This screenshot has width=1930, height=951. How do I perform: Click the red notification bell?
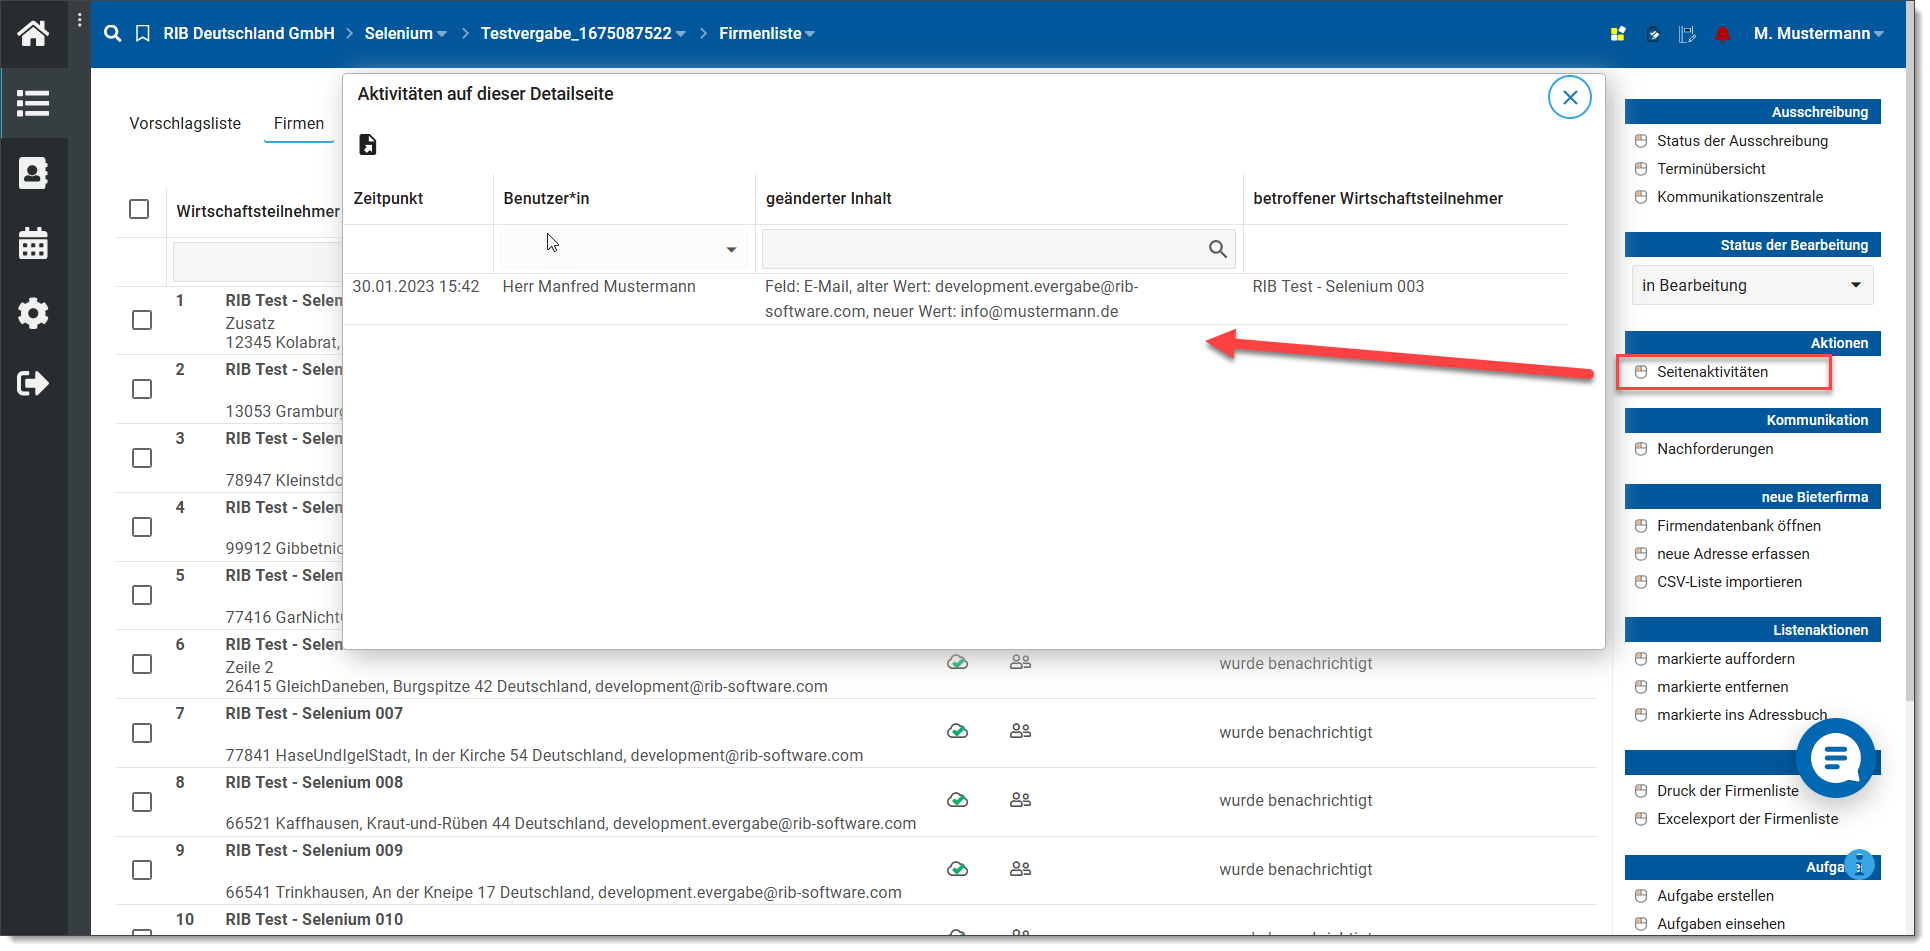click(x=1722, y=34)
